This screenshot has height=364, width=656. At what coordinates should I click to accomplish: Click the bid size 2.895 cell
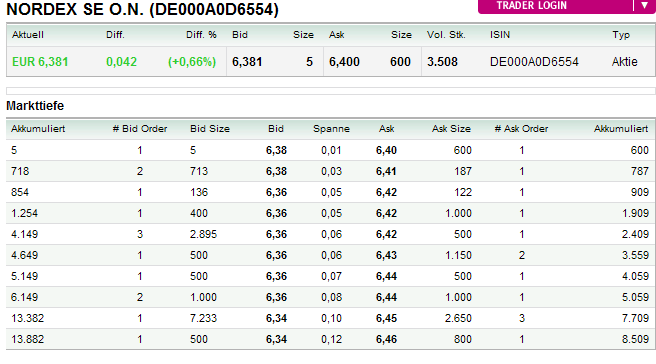[203, 234]
